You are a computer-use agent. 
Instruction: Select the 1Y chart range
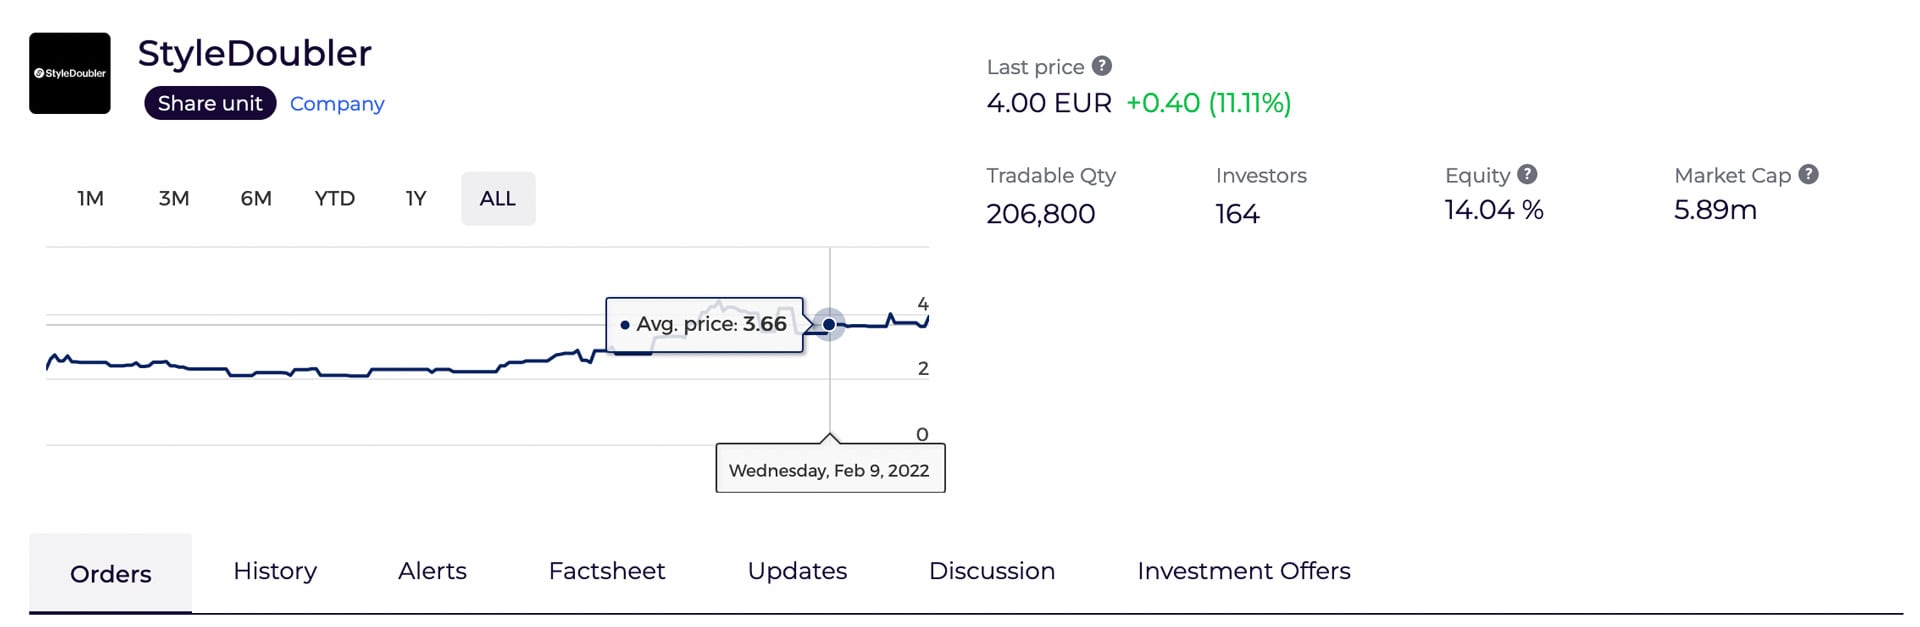point(416,198)
